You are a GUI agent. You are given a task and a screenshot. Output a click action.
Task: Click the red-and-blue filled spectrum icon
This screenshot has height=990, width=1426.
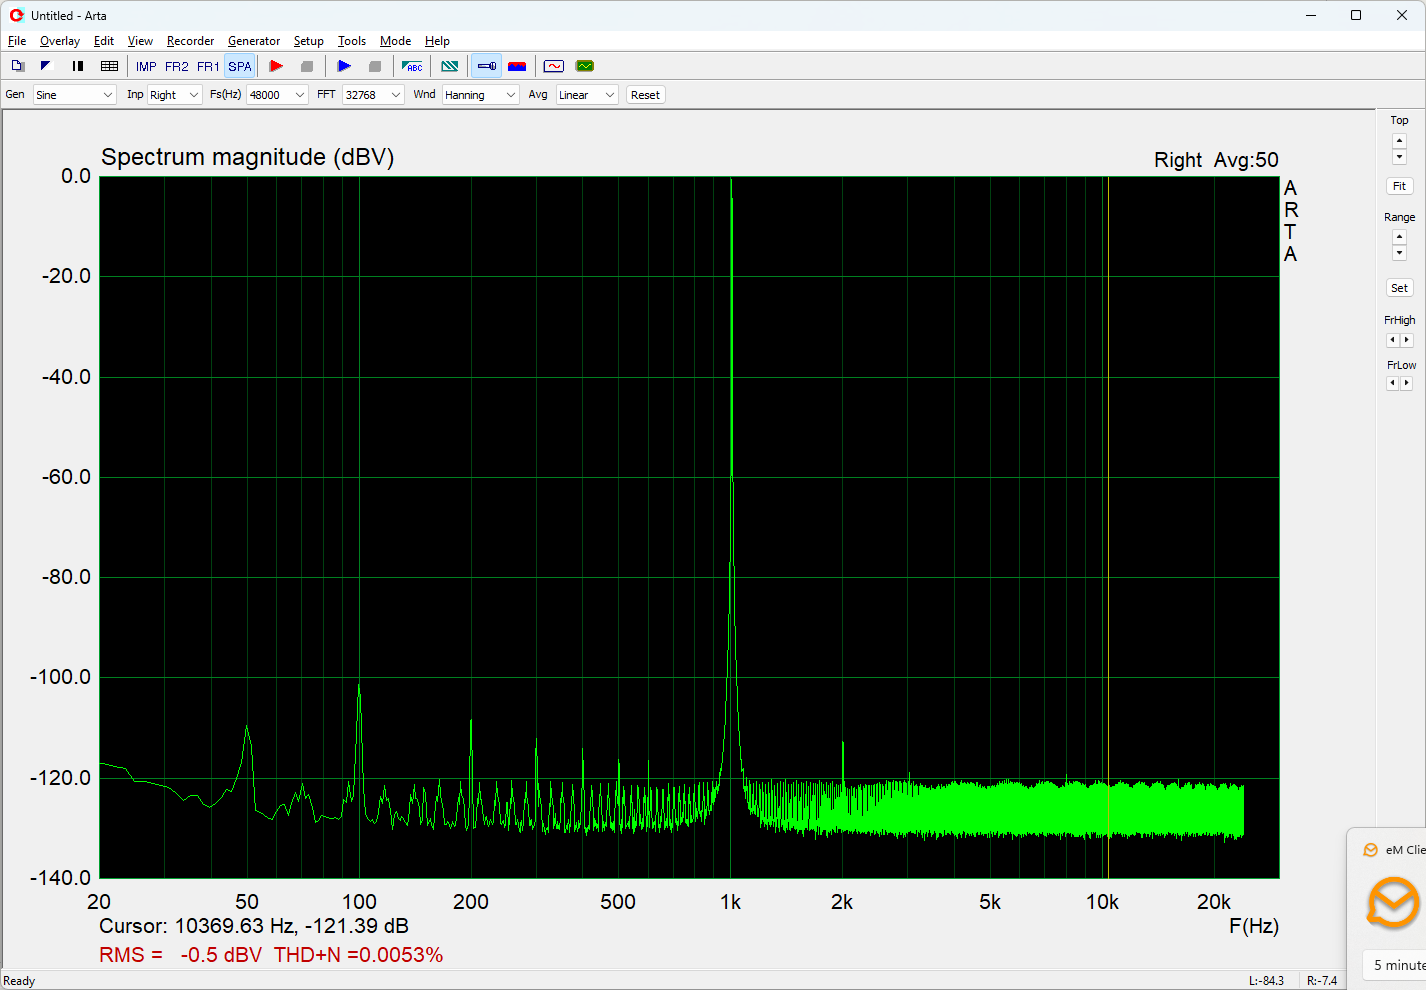(517, 66)
